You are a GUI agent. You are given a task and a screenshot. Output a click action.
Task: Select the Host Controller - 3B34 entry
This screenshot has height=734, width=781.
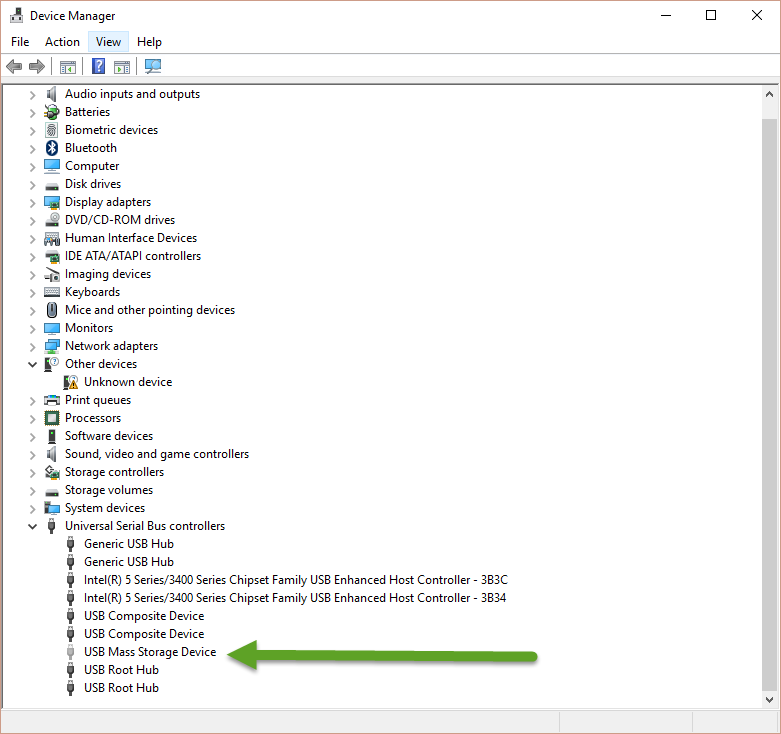pos(295,598)
